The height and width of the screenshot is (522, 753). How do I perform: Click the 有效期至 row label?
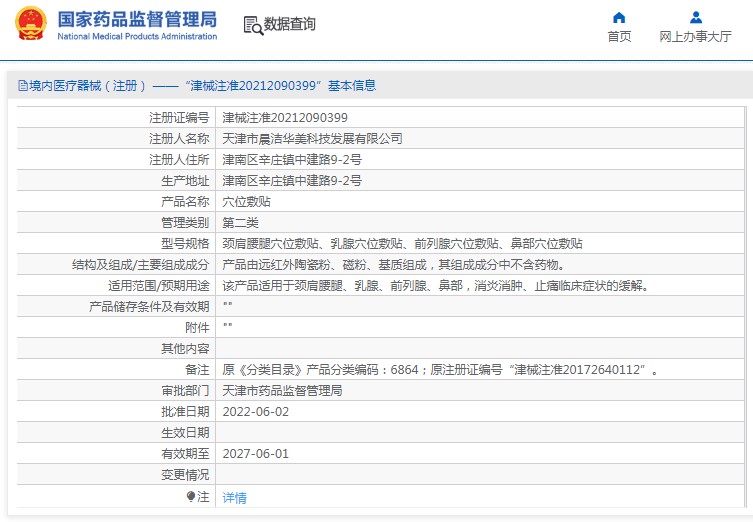(x=185, y=454)
